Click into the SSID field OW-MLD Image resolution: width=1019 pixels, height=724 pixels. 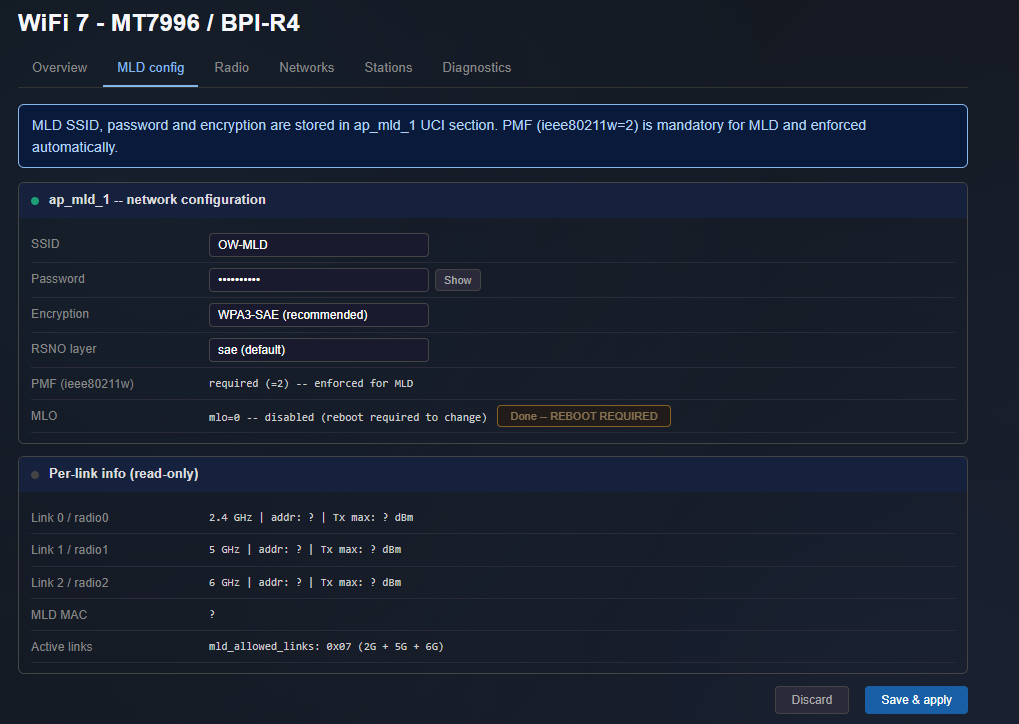click(318, 245)
